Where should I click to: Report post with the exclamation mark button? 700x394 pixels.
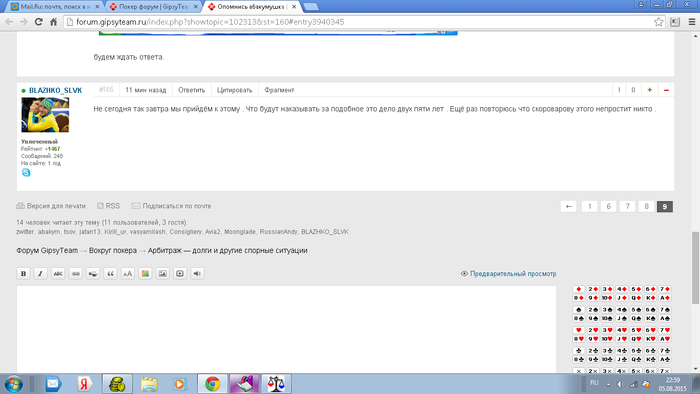(619, 90)
